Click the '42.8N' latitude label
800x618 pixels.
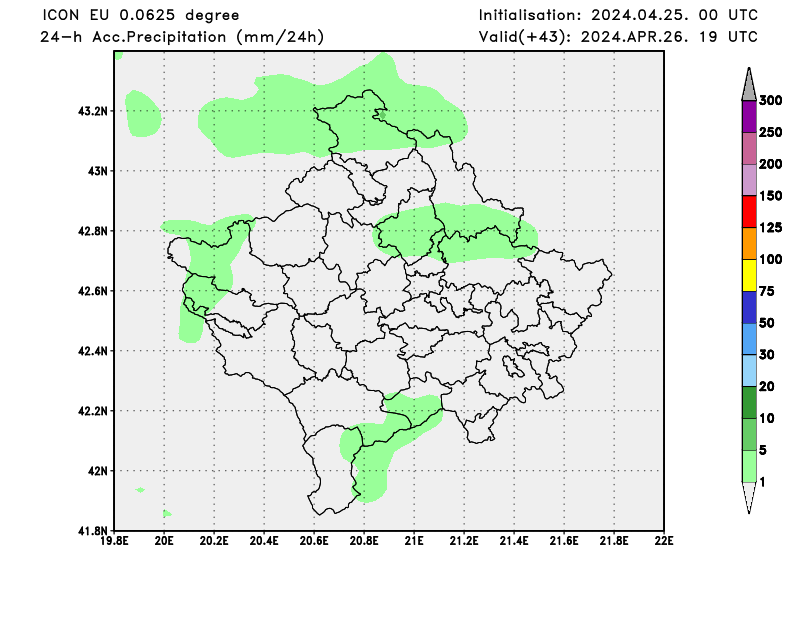(92, 231)
